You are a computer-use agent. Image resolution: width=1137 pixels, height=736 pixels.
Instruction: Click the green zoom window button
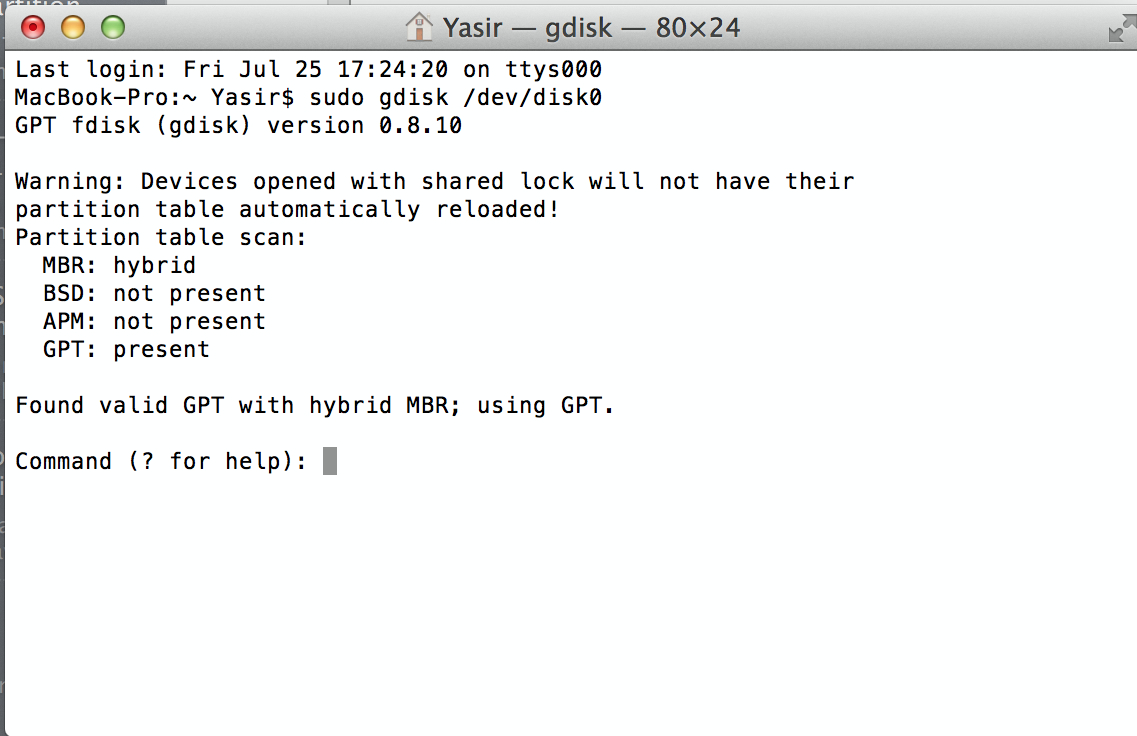(x=113, y=27)
